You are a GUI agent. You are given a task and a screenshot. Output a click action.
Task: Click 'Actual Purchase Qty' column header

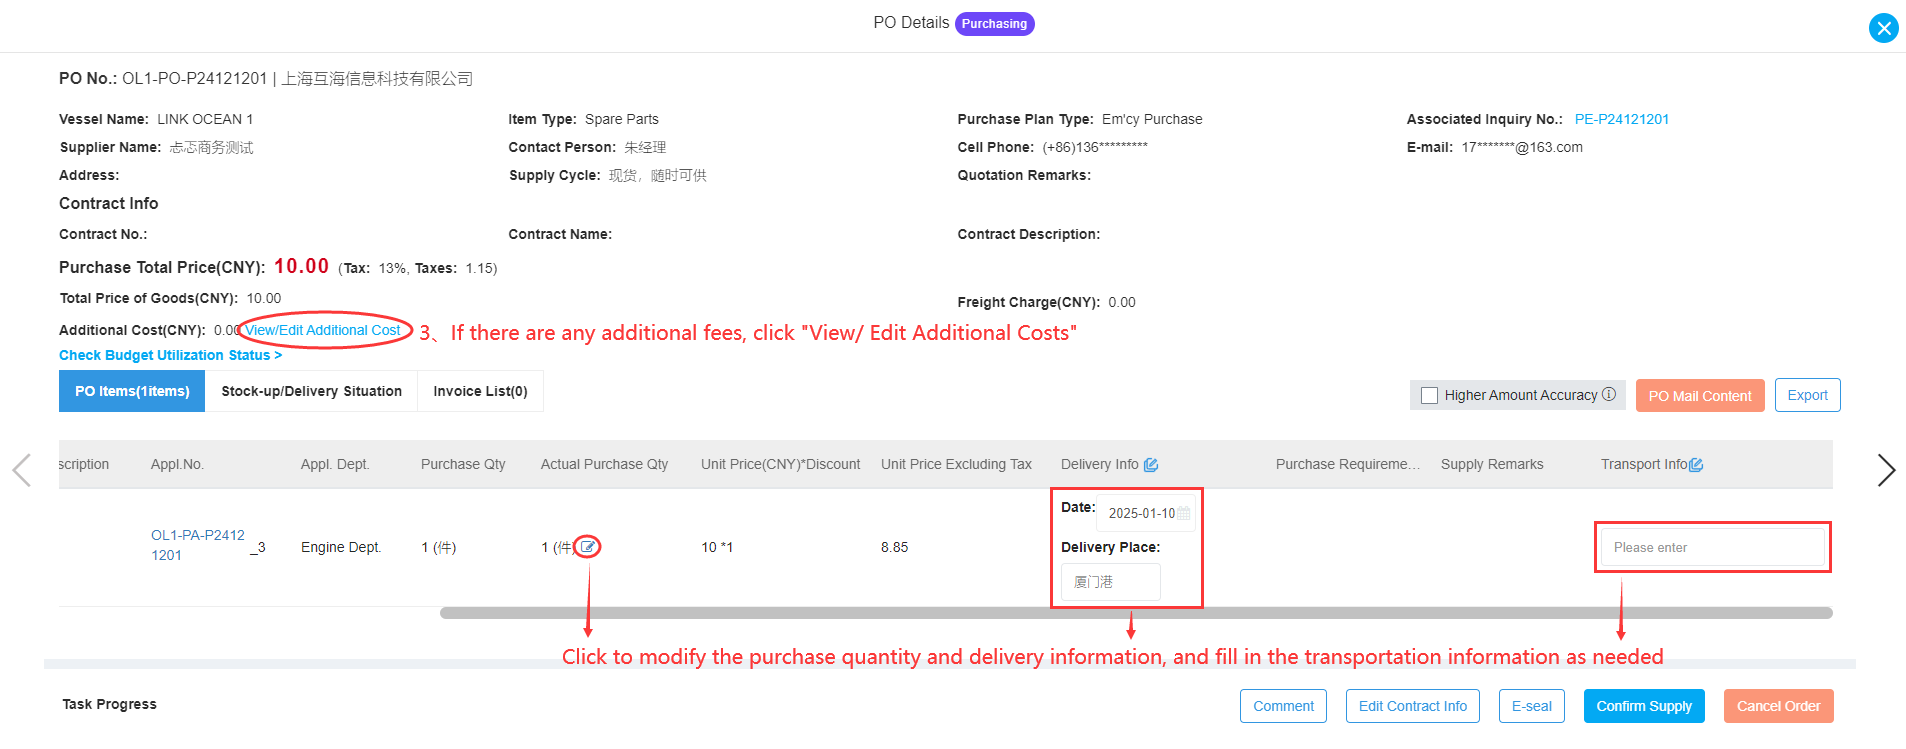[x=604, y=464]
